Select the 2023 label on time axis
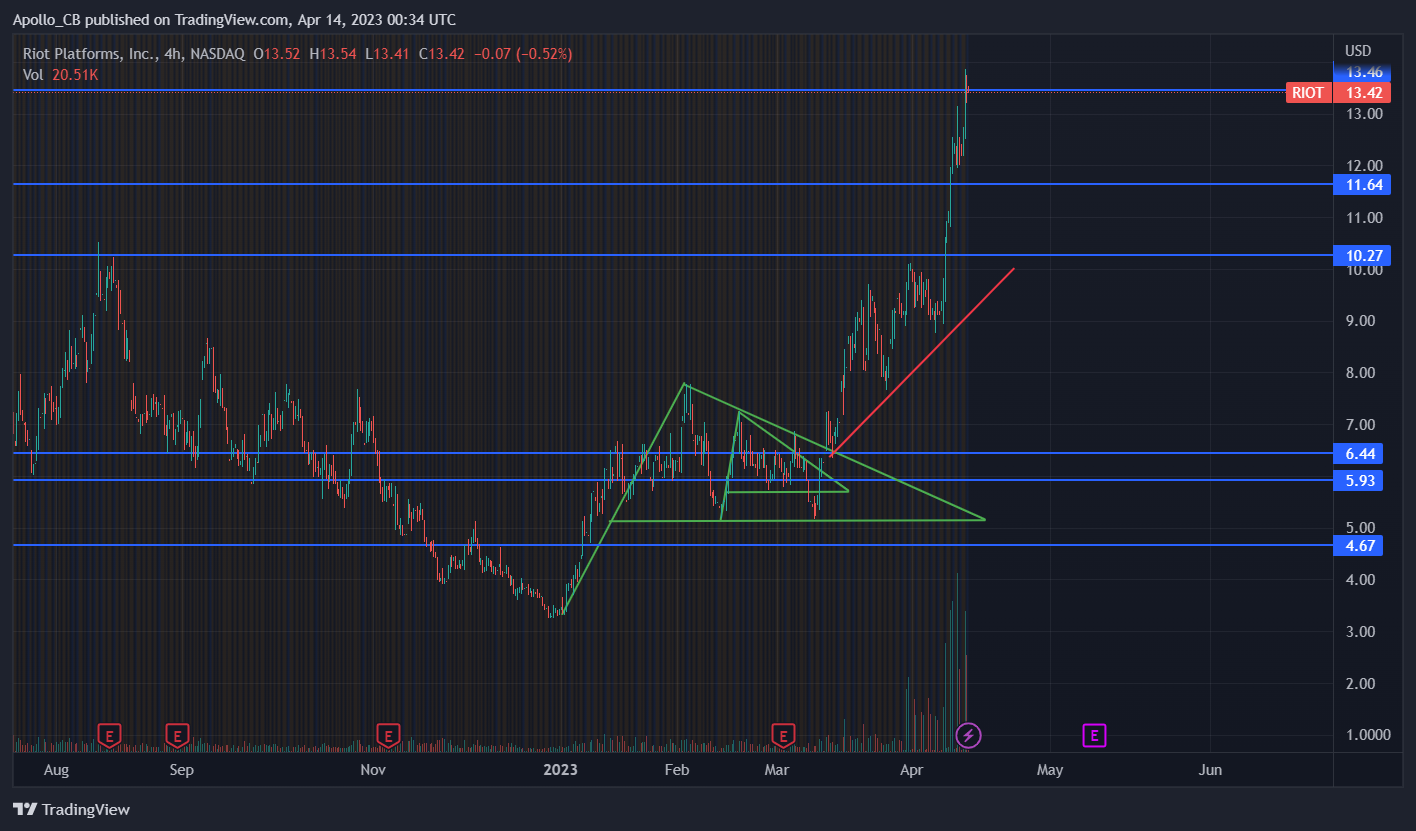This screenshot has height=831, width=1416. tap(559, 770)
